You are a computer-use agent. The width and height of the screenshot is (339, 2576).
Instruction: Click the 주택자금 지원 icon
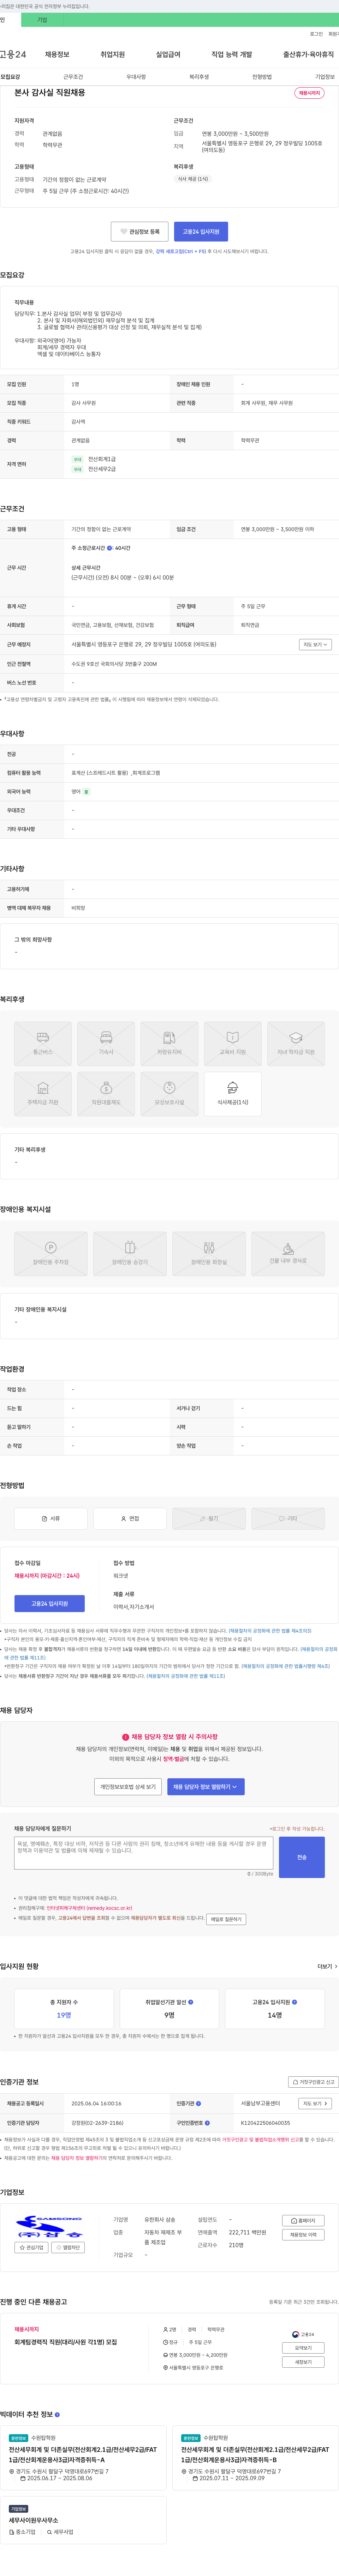click(43, 1094)
